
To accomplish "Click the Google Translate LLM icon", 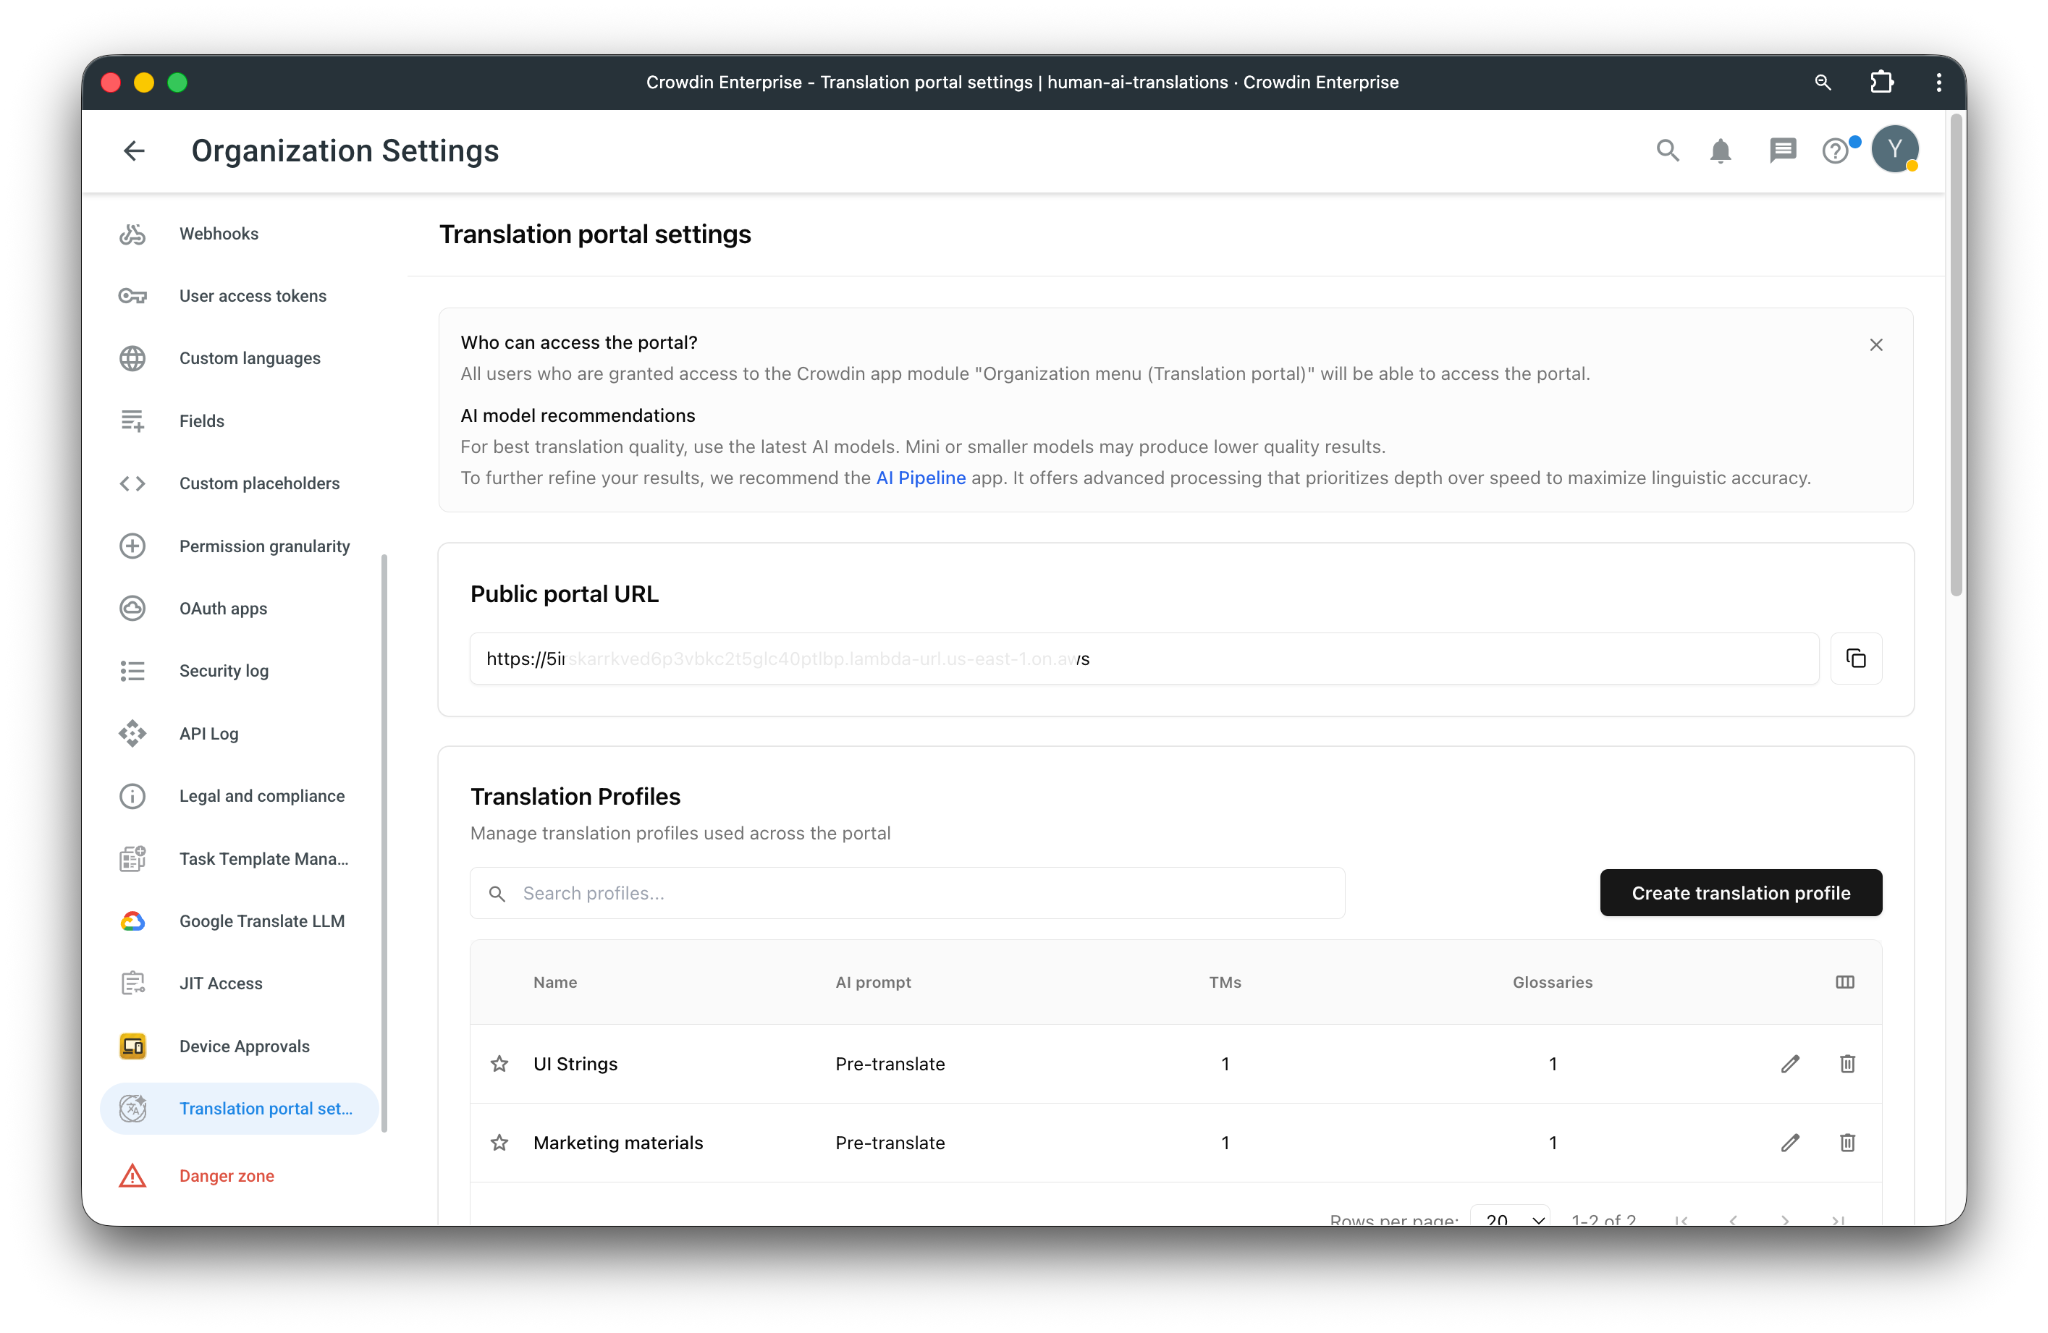I will [x=133, y=921].
